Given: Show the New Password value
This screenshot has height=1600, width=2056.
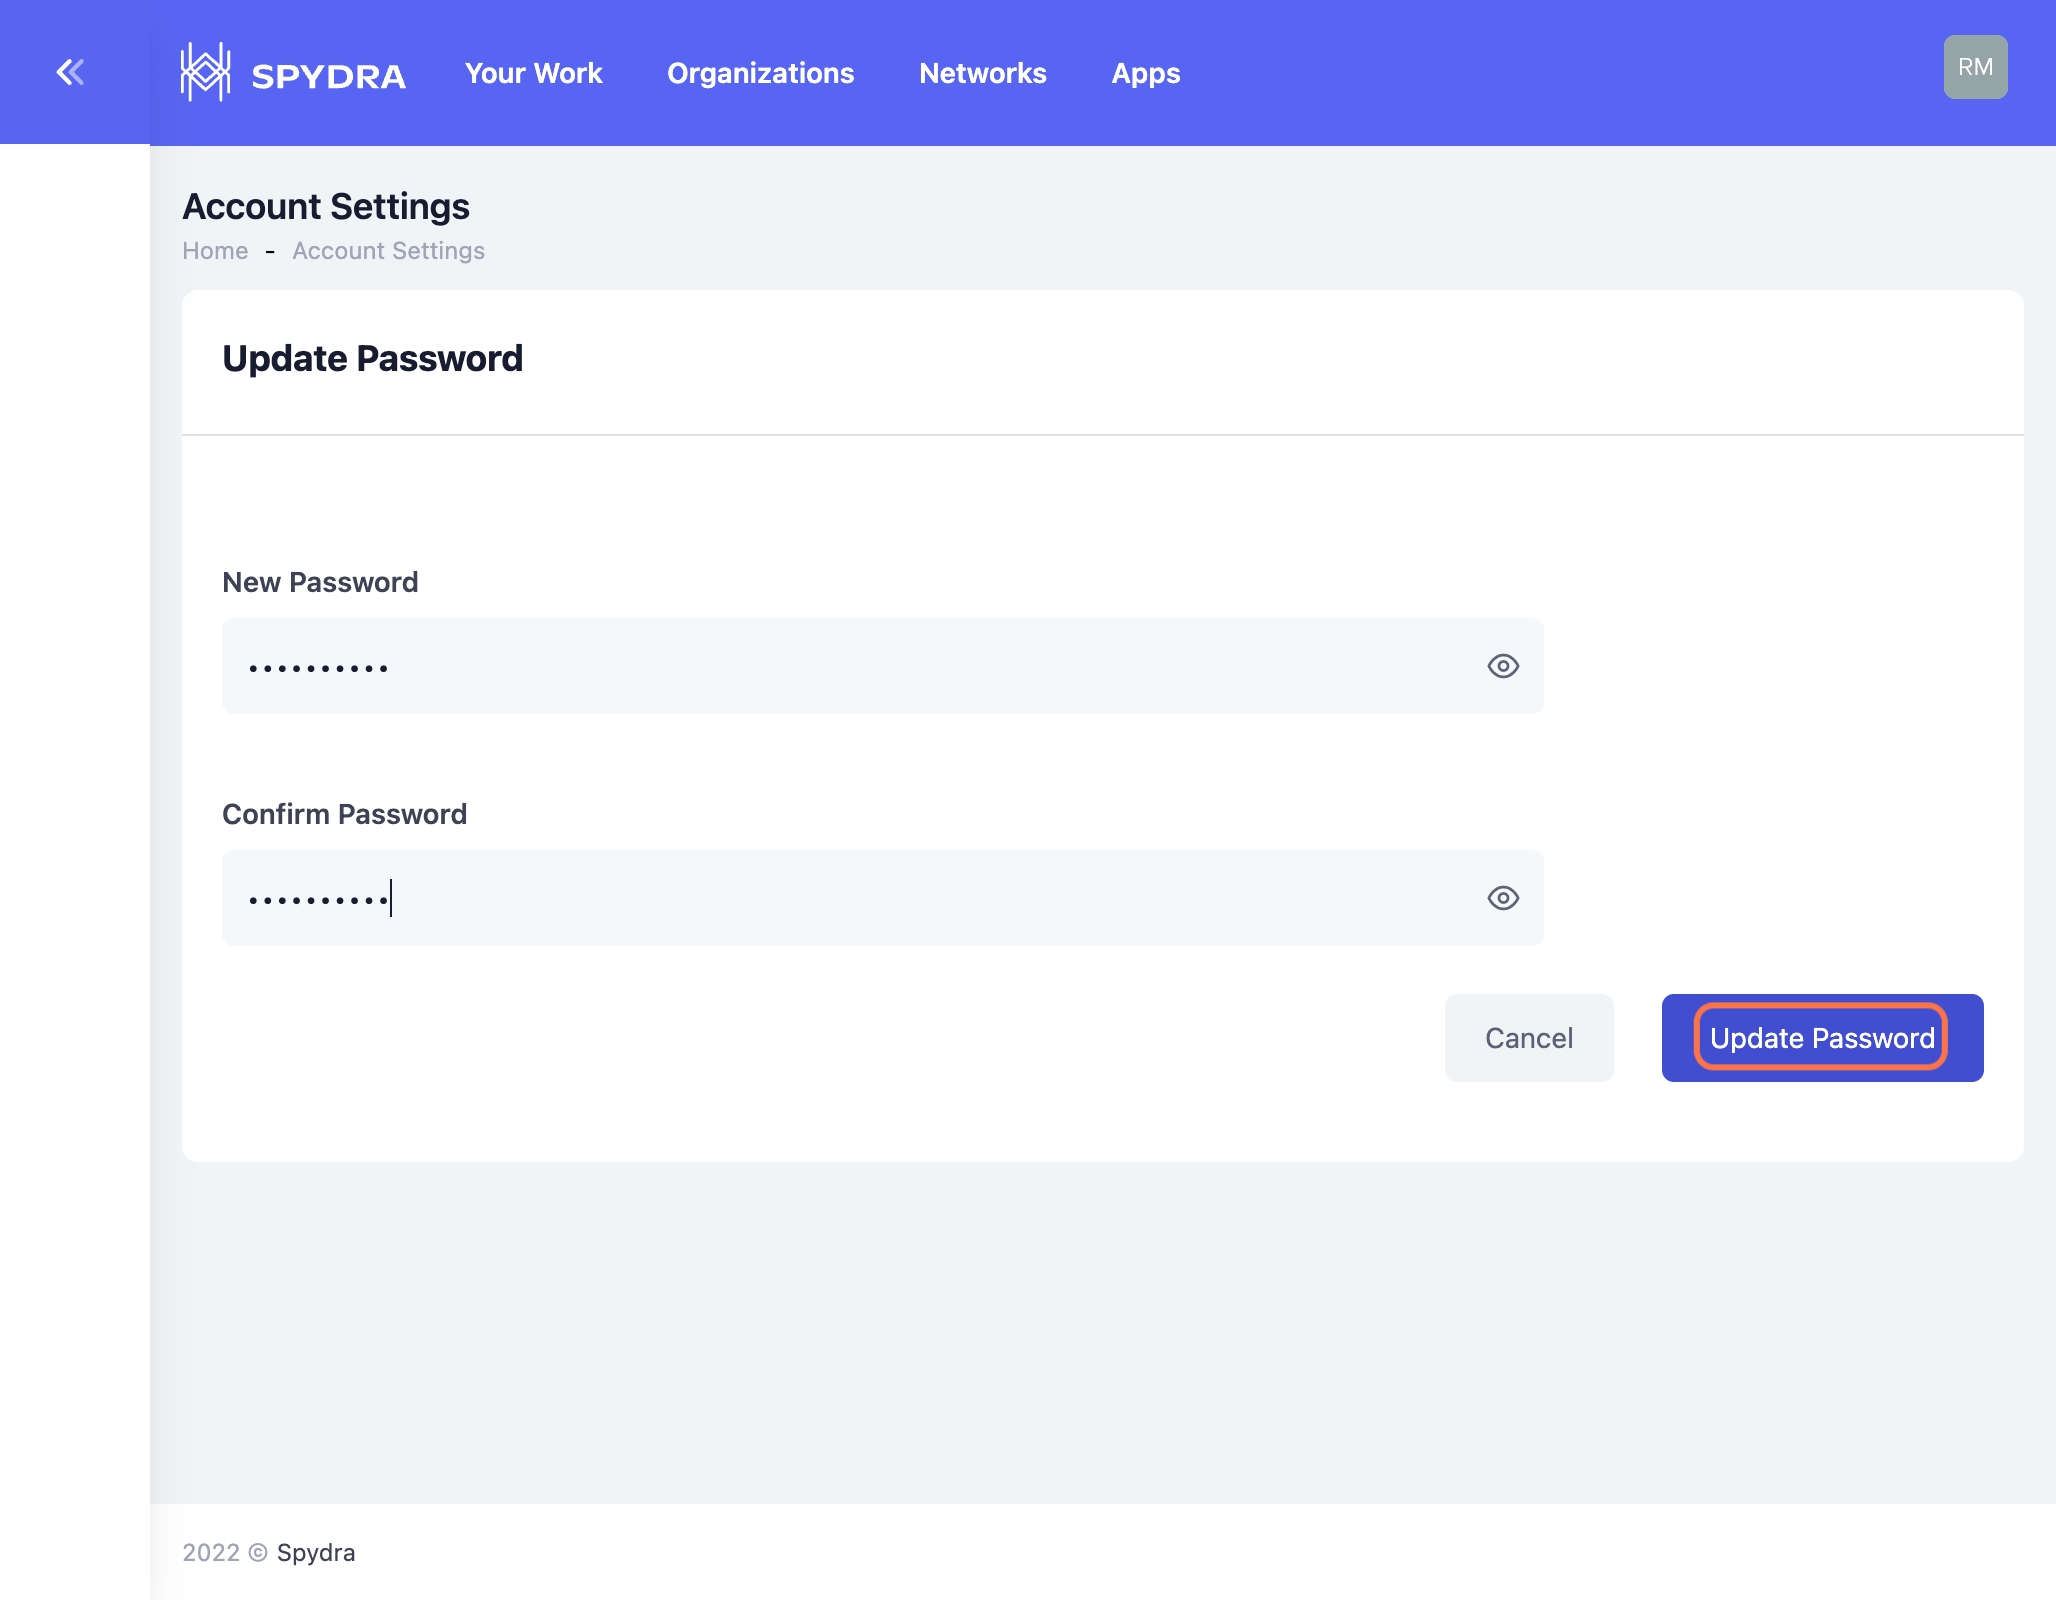Looking at the screenshot, I should 1503,666.
